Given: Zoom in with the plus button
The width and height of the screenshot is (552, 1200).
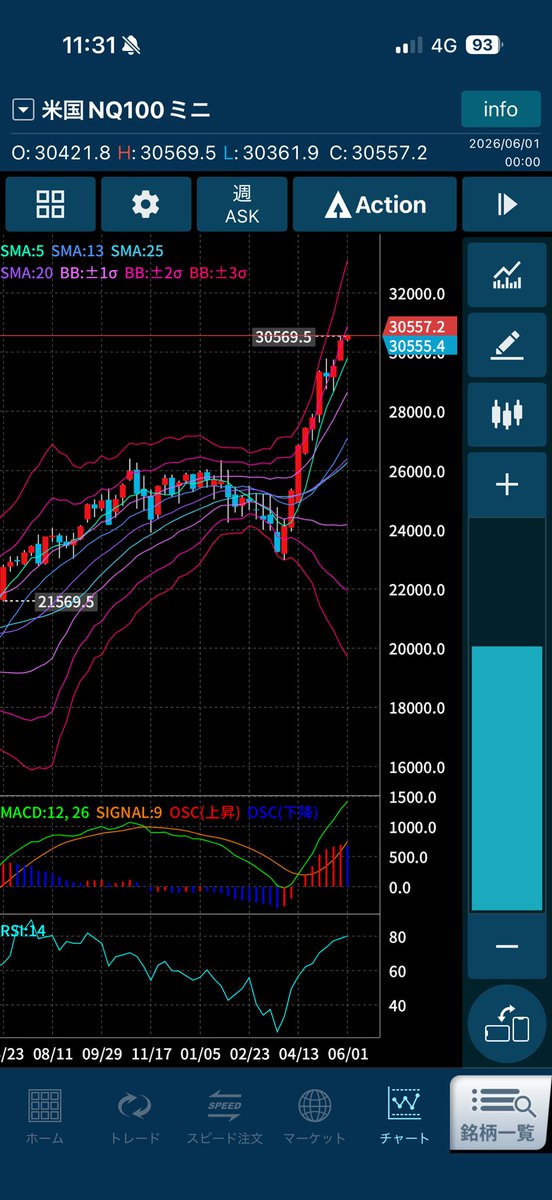Looking at the screenshot, I should click(x=507, y=485).
